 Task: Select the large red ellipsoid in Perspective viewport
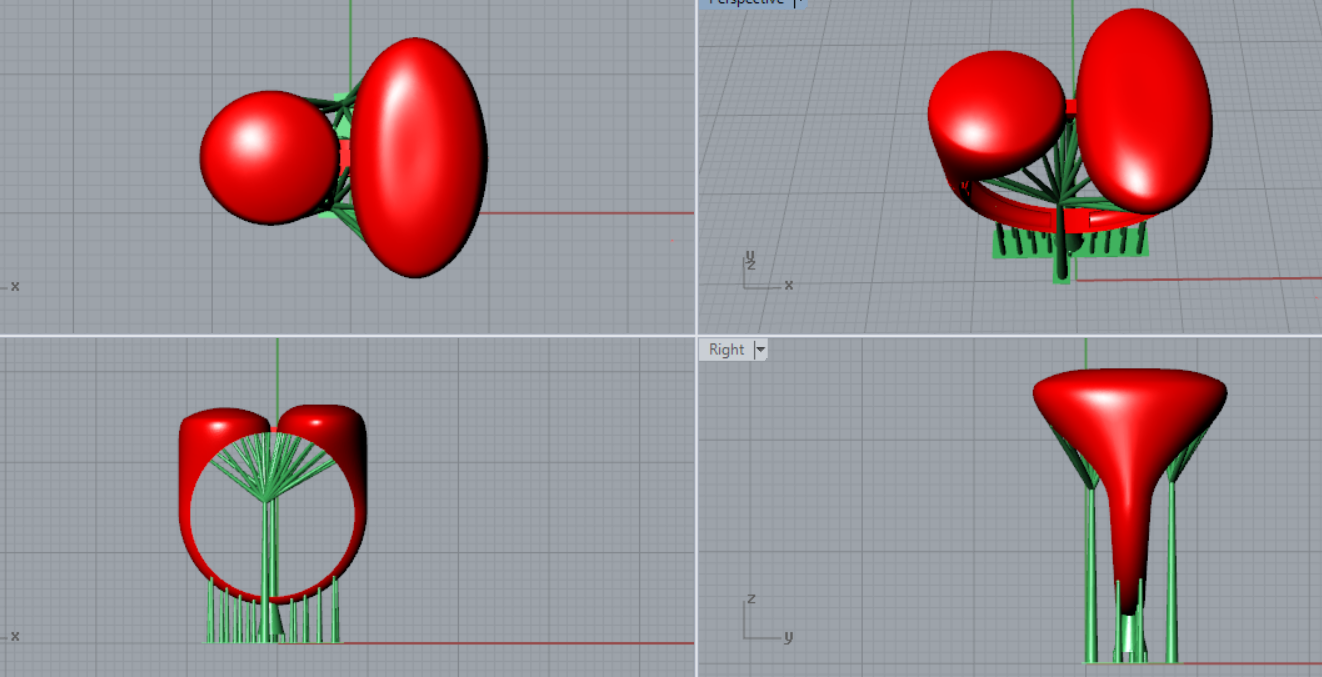tap(1143, 110)
